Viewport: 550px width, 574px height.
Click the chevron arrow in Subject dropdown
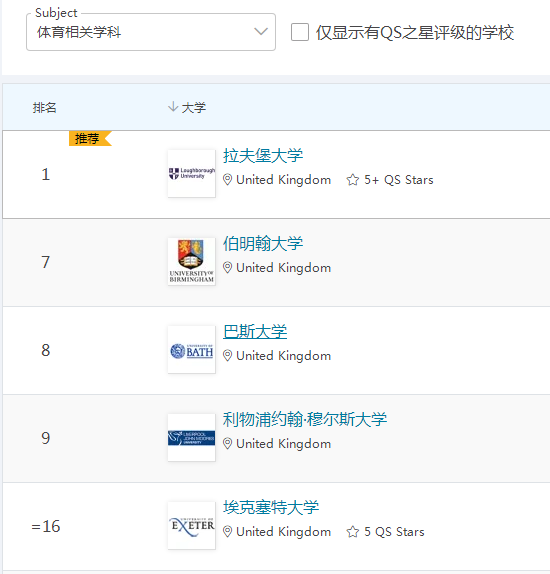click(261, 31)
